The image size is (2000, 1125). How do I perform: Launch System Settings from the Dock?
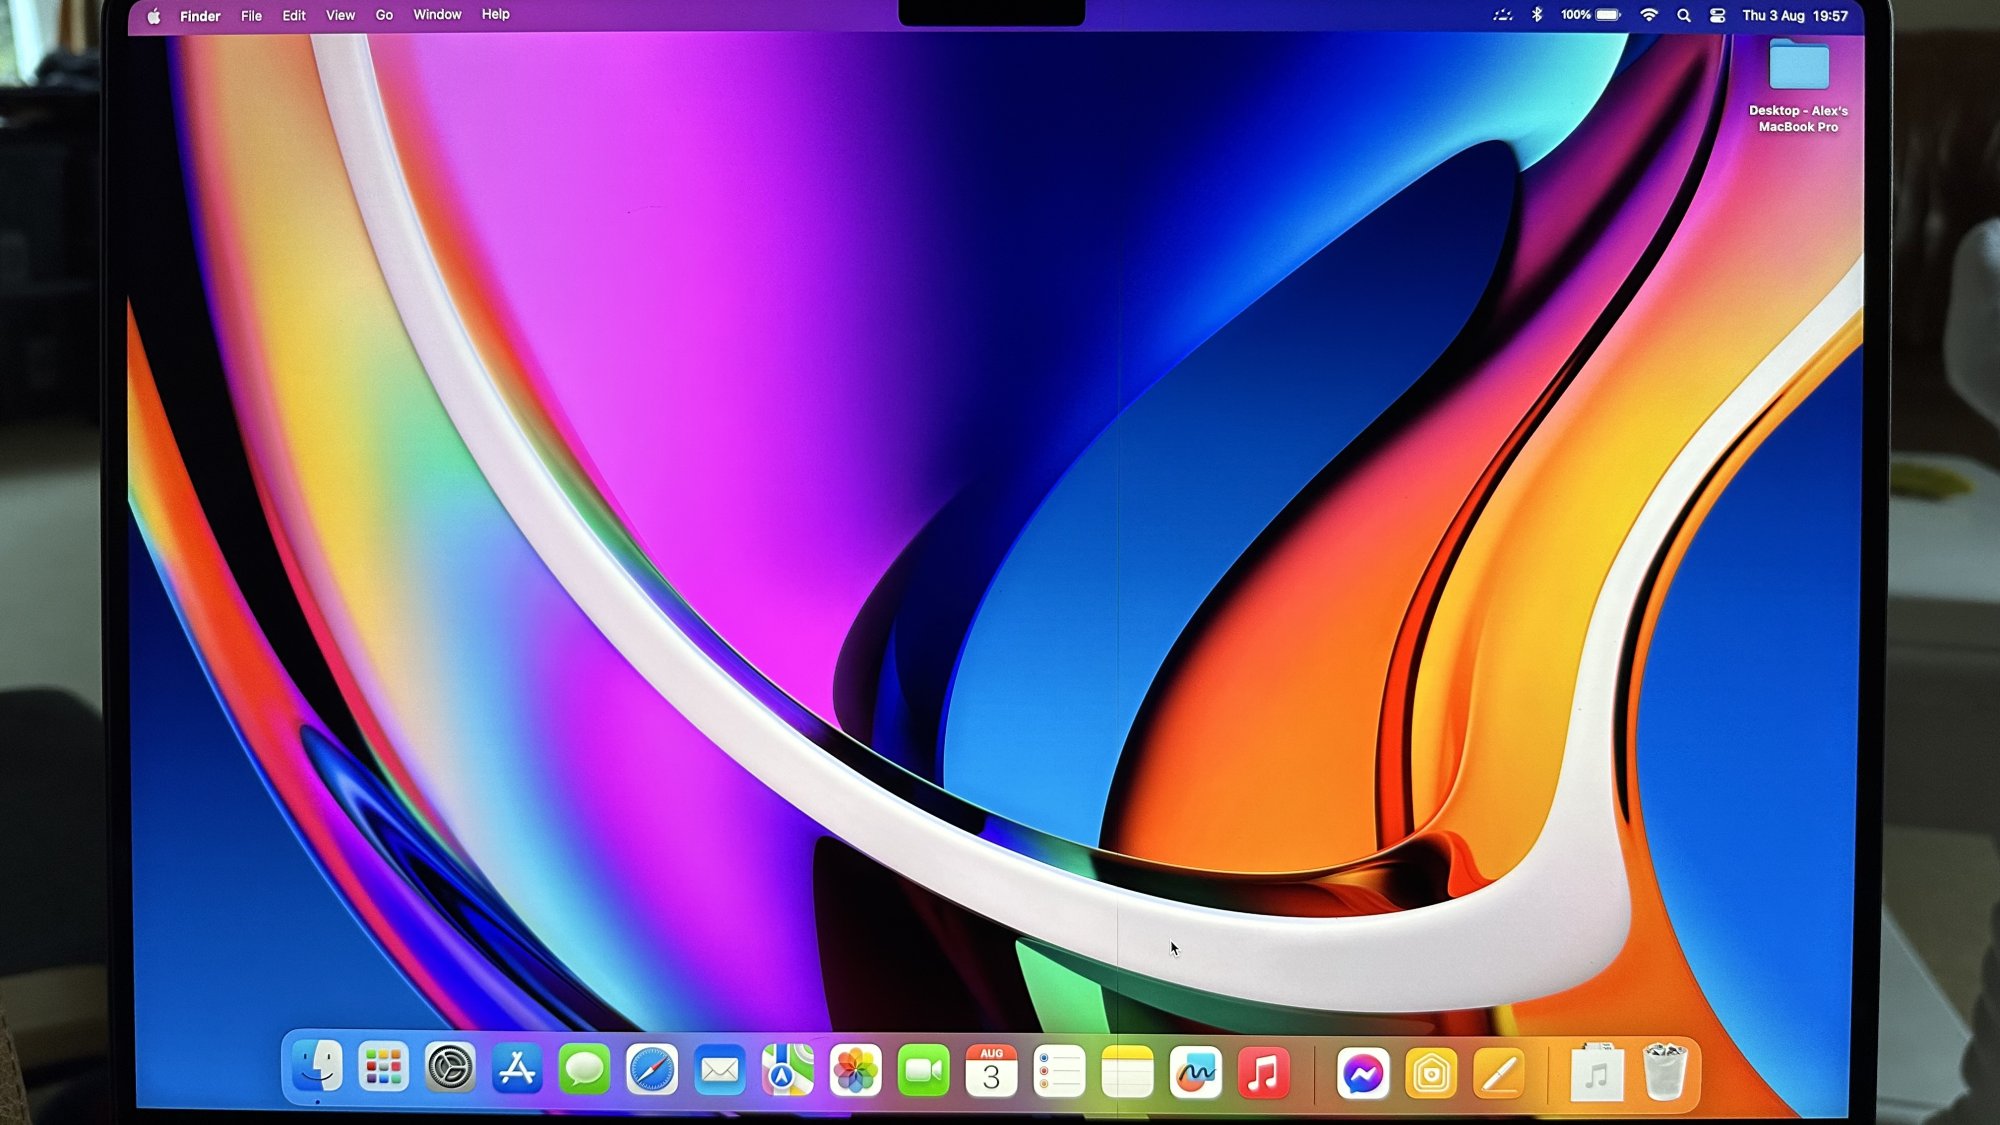[x=450, y=1069]
